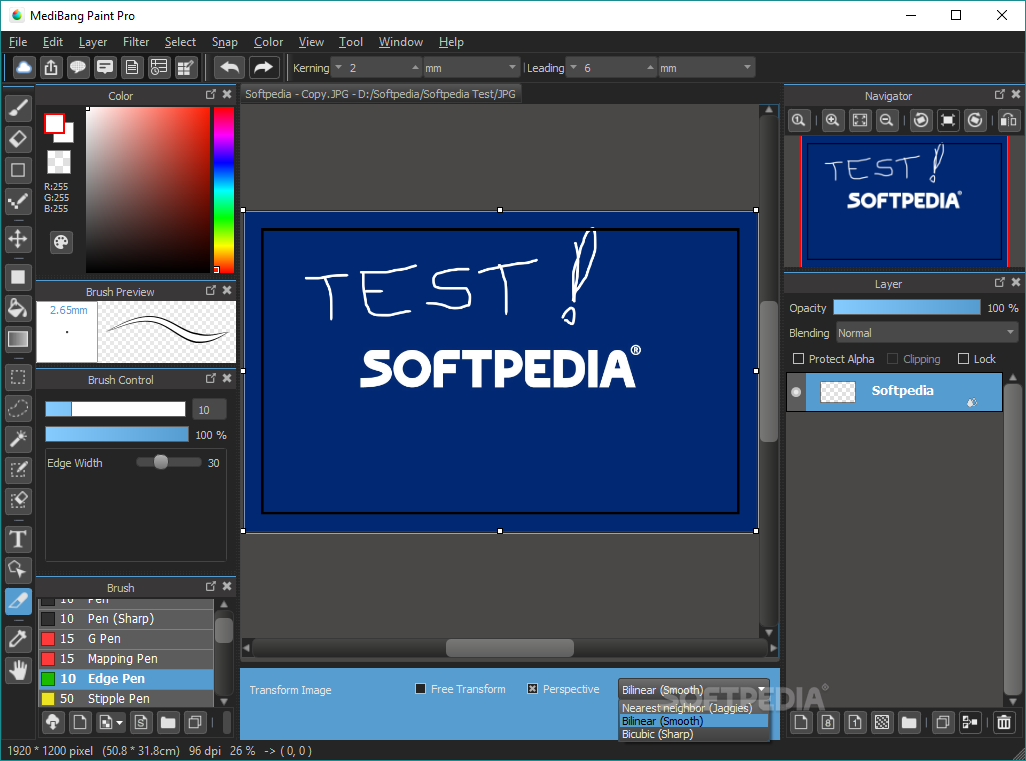This screenshot has width=1026, height=761.
Task: Select the Softpedia layer
Action: 903,392
